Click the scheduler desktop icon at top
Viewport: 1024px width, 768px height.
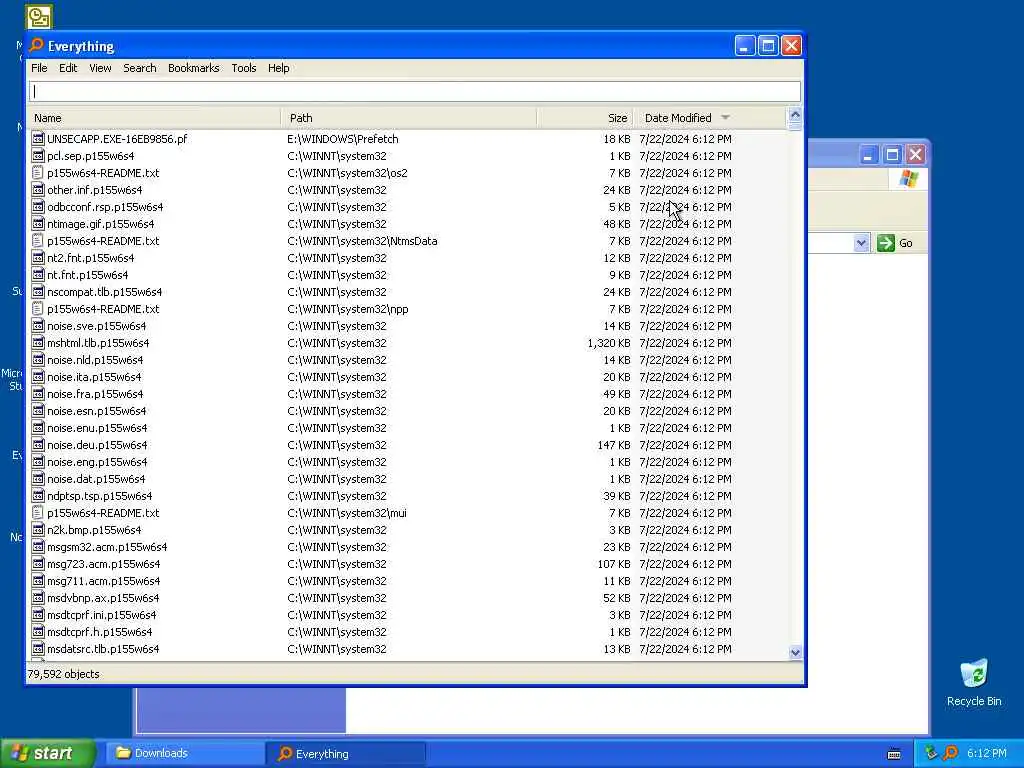39,17
